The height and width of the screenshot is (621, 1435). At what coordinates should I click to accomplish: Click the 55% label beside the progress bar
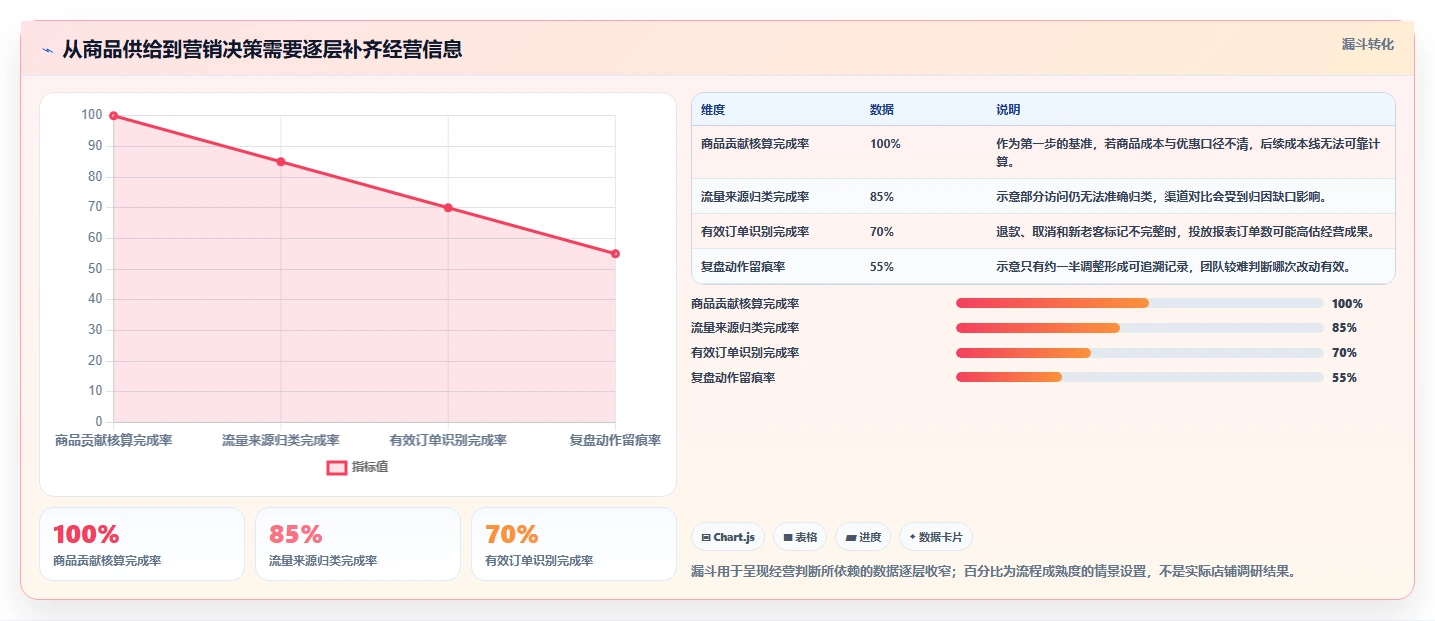(1344, 378)
